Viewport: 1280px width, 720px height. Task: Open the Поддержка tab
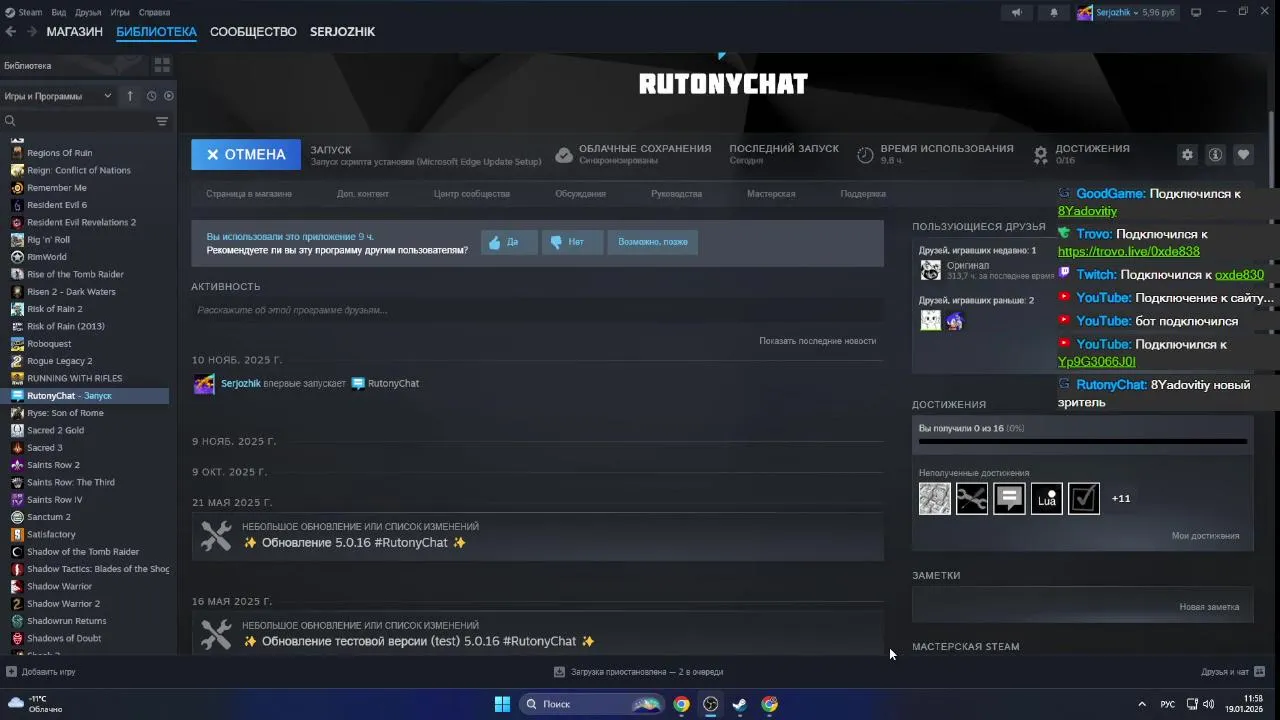coord(863,194)
